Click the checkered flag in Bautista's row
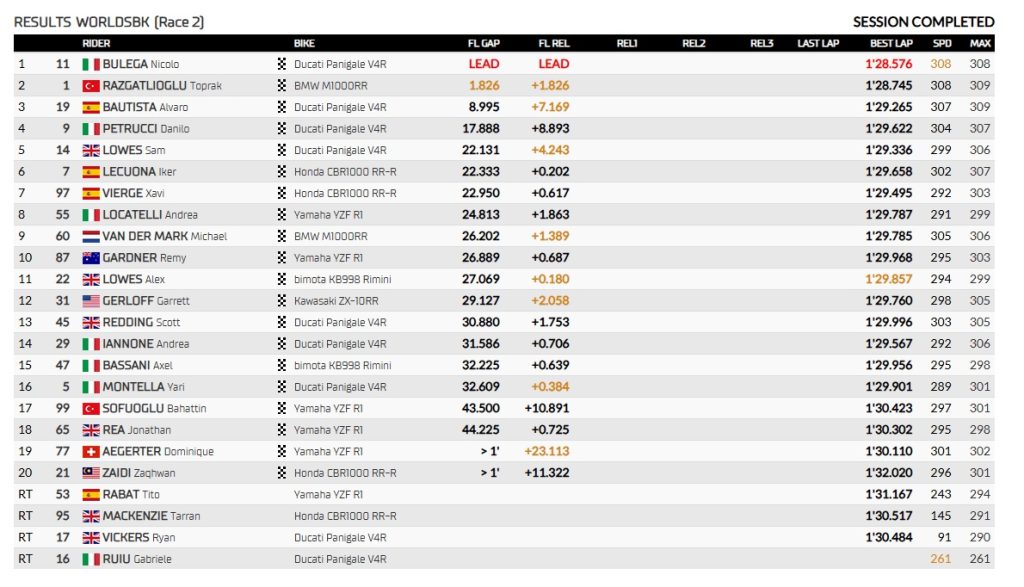This screenshot has height=587, width=1024. [282, 107]
